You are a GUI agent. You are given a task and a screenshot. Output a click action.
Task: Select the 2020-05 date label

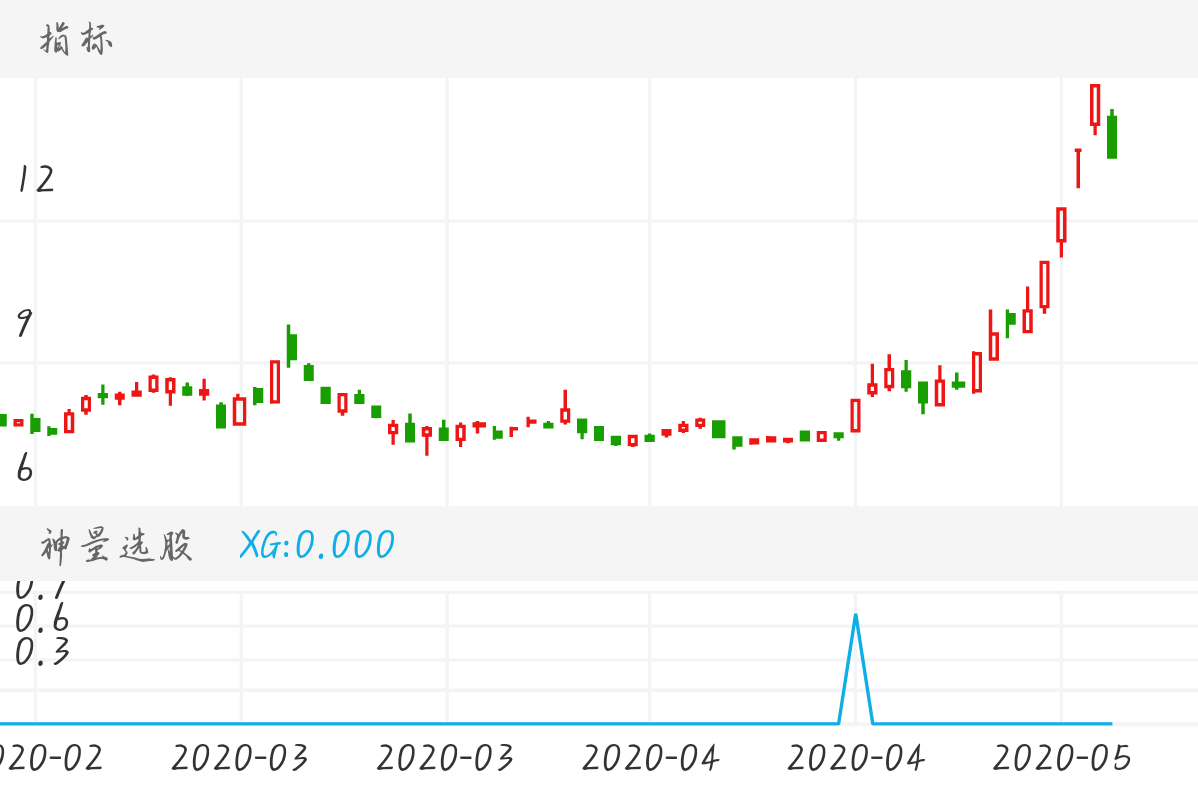pyautogui.click(x=1061, y=759)
